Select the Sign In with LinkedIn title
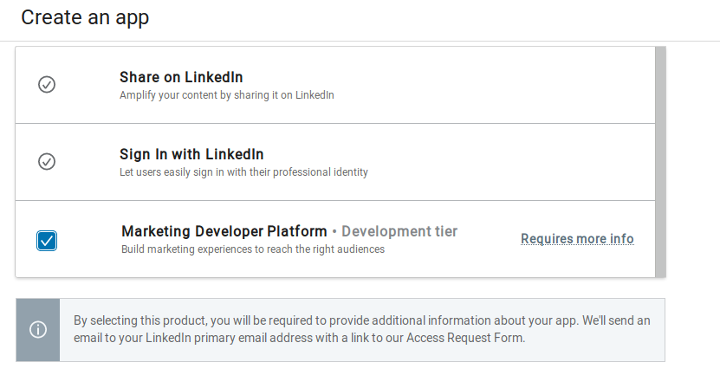 [x=191, y=154]
